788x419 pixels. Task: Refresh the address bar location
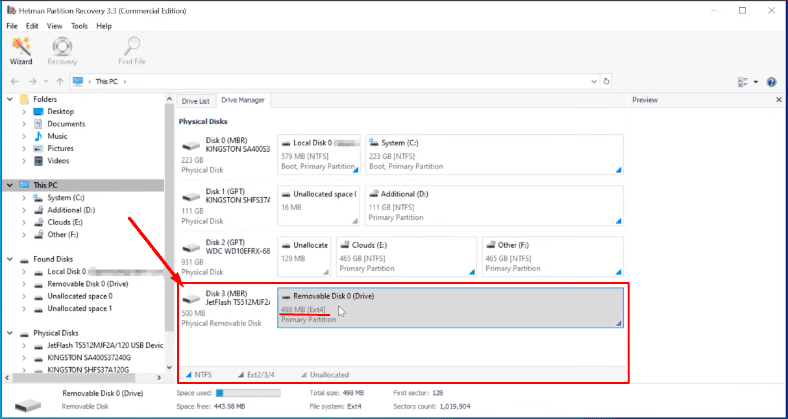(606, 81)
